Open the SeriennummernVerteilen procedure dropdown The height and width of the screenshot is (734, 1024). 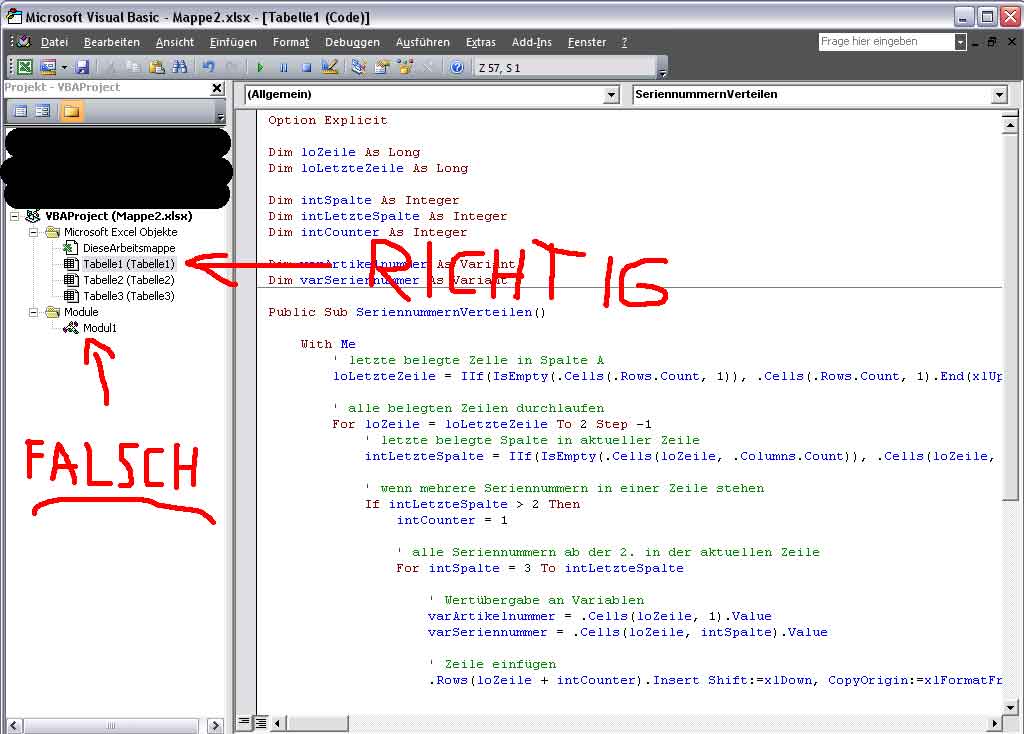pyautogui.click(x=998, y=95)
